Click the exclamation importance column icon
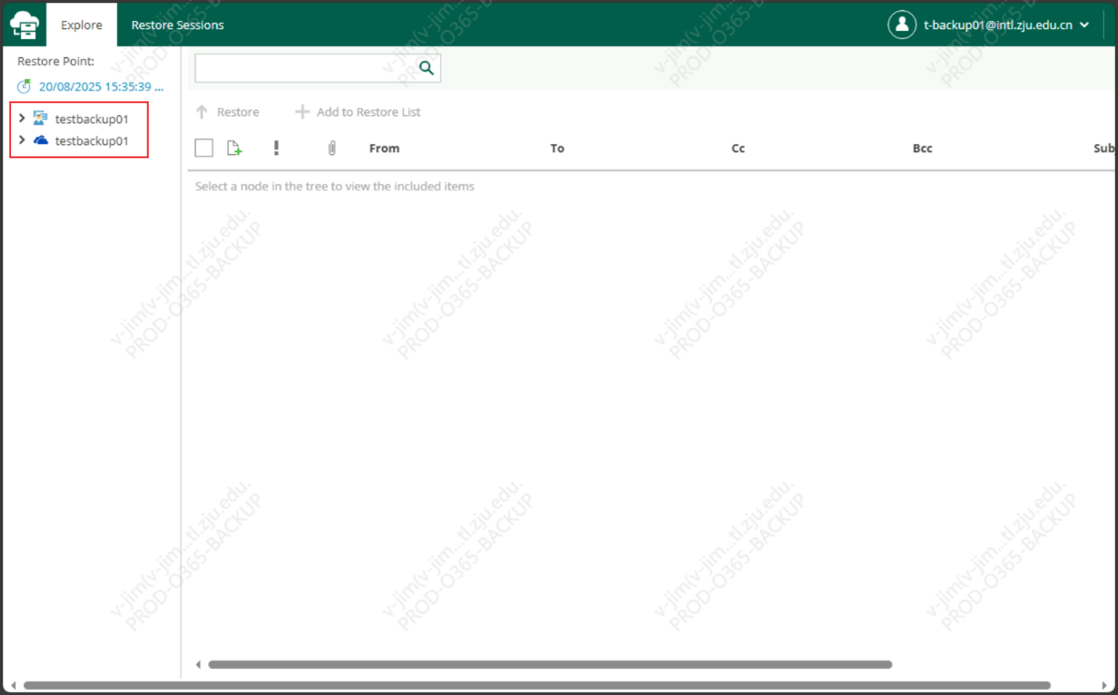 tap(276, 148)
